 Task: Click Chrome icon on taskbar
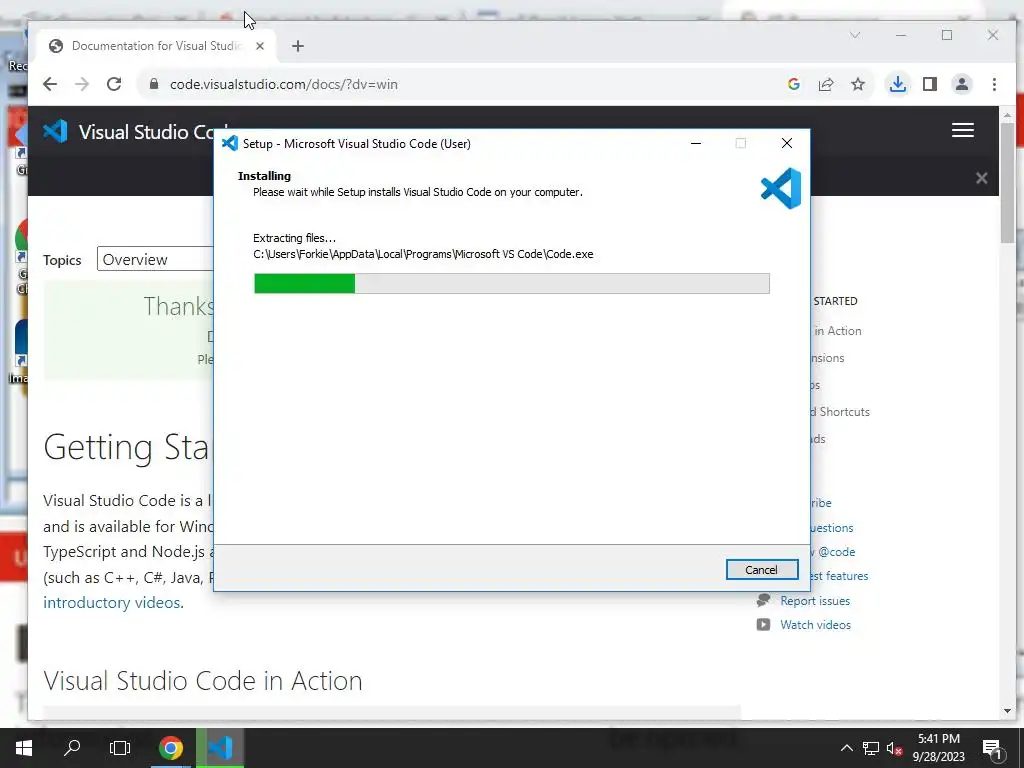171,748
